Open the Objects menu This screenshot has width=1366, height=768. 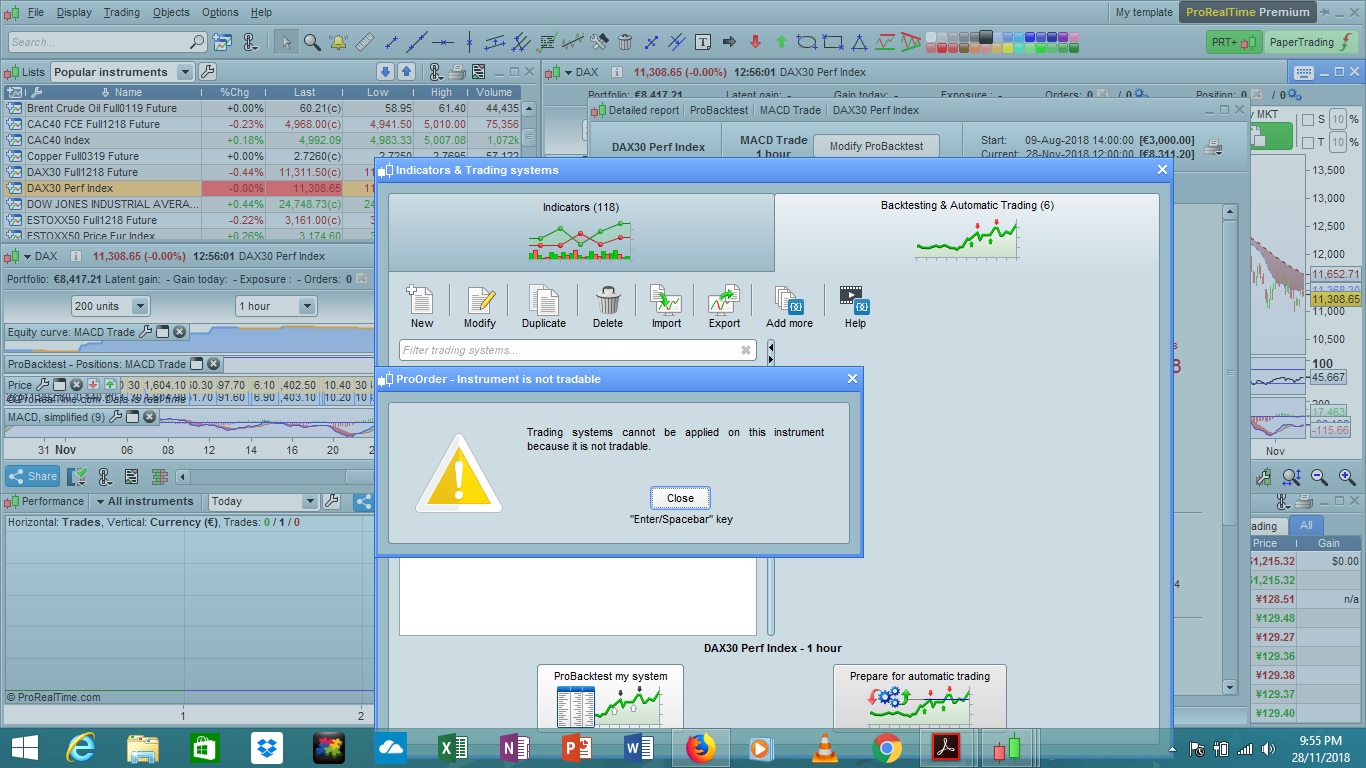pyautogui.click(x=171, y=12)
